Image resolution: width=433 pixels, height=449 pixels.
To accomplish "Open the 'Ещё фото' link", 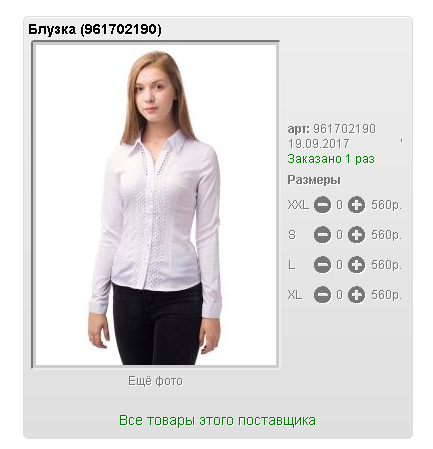I will pos(155,381).
